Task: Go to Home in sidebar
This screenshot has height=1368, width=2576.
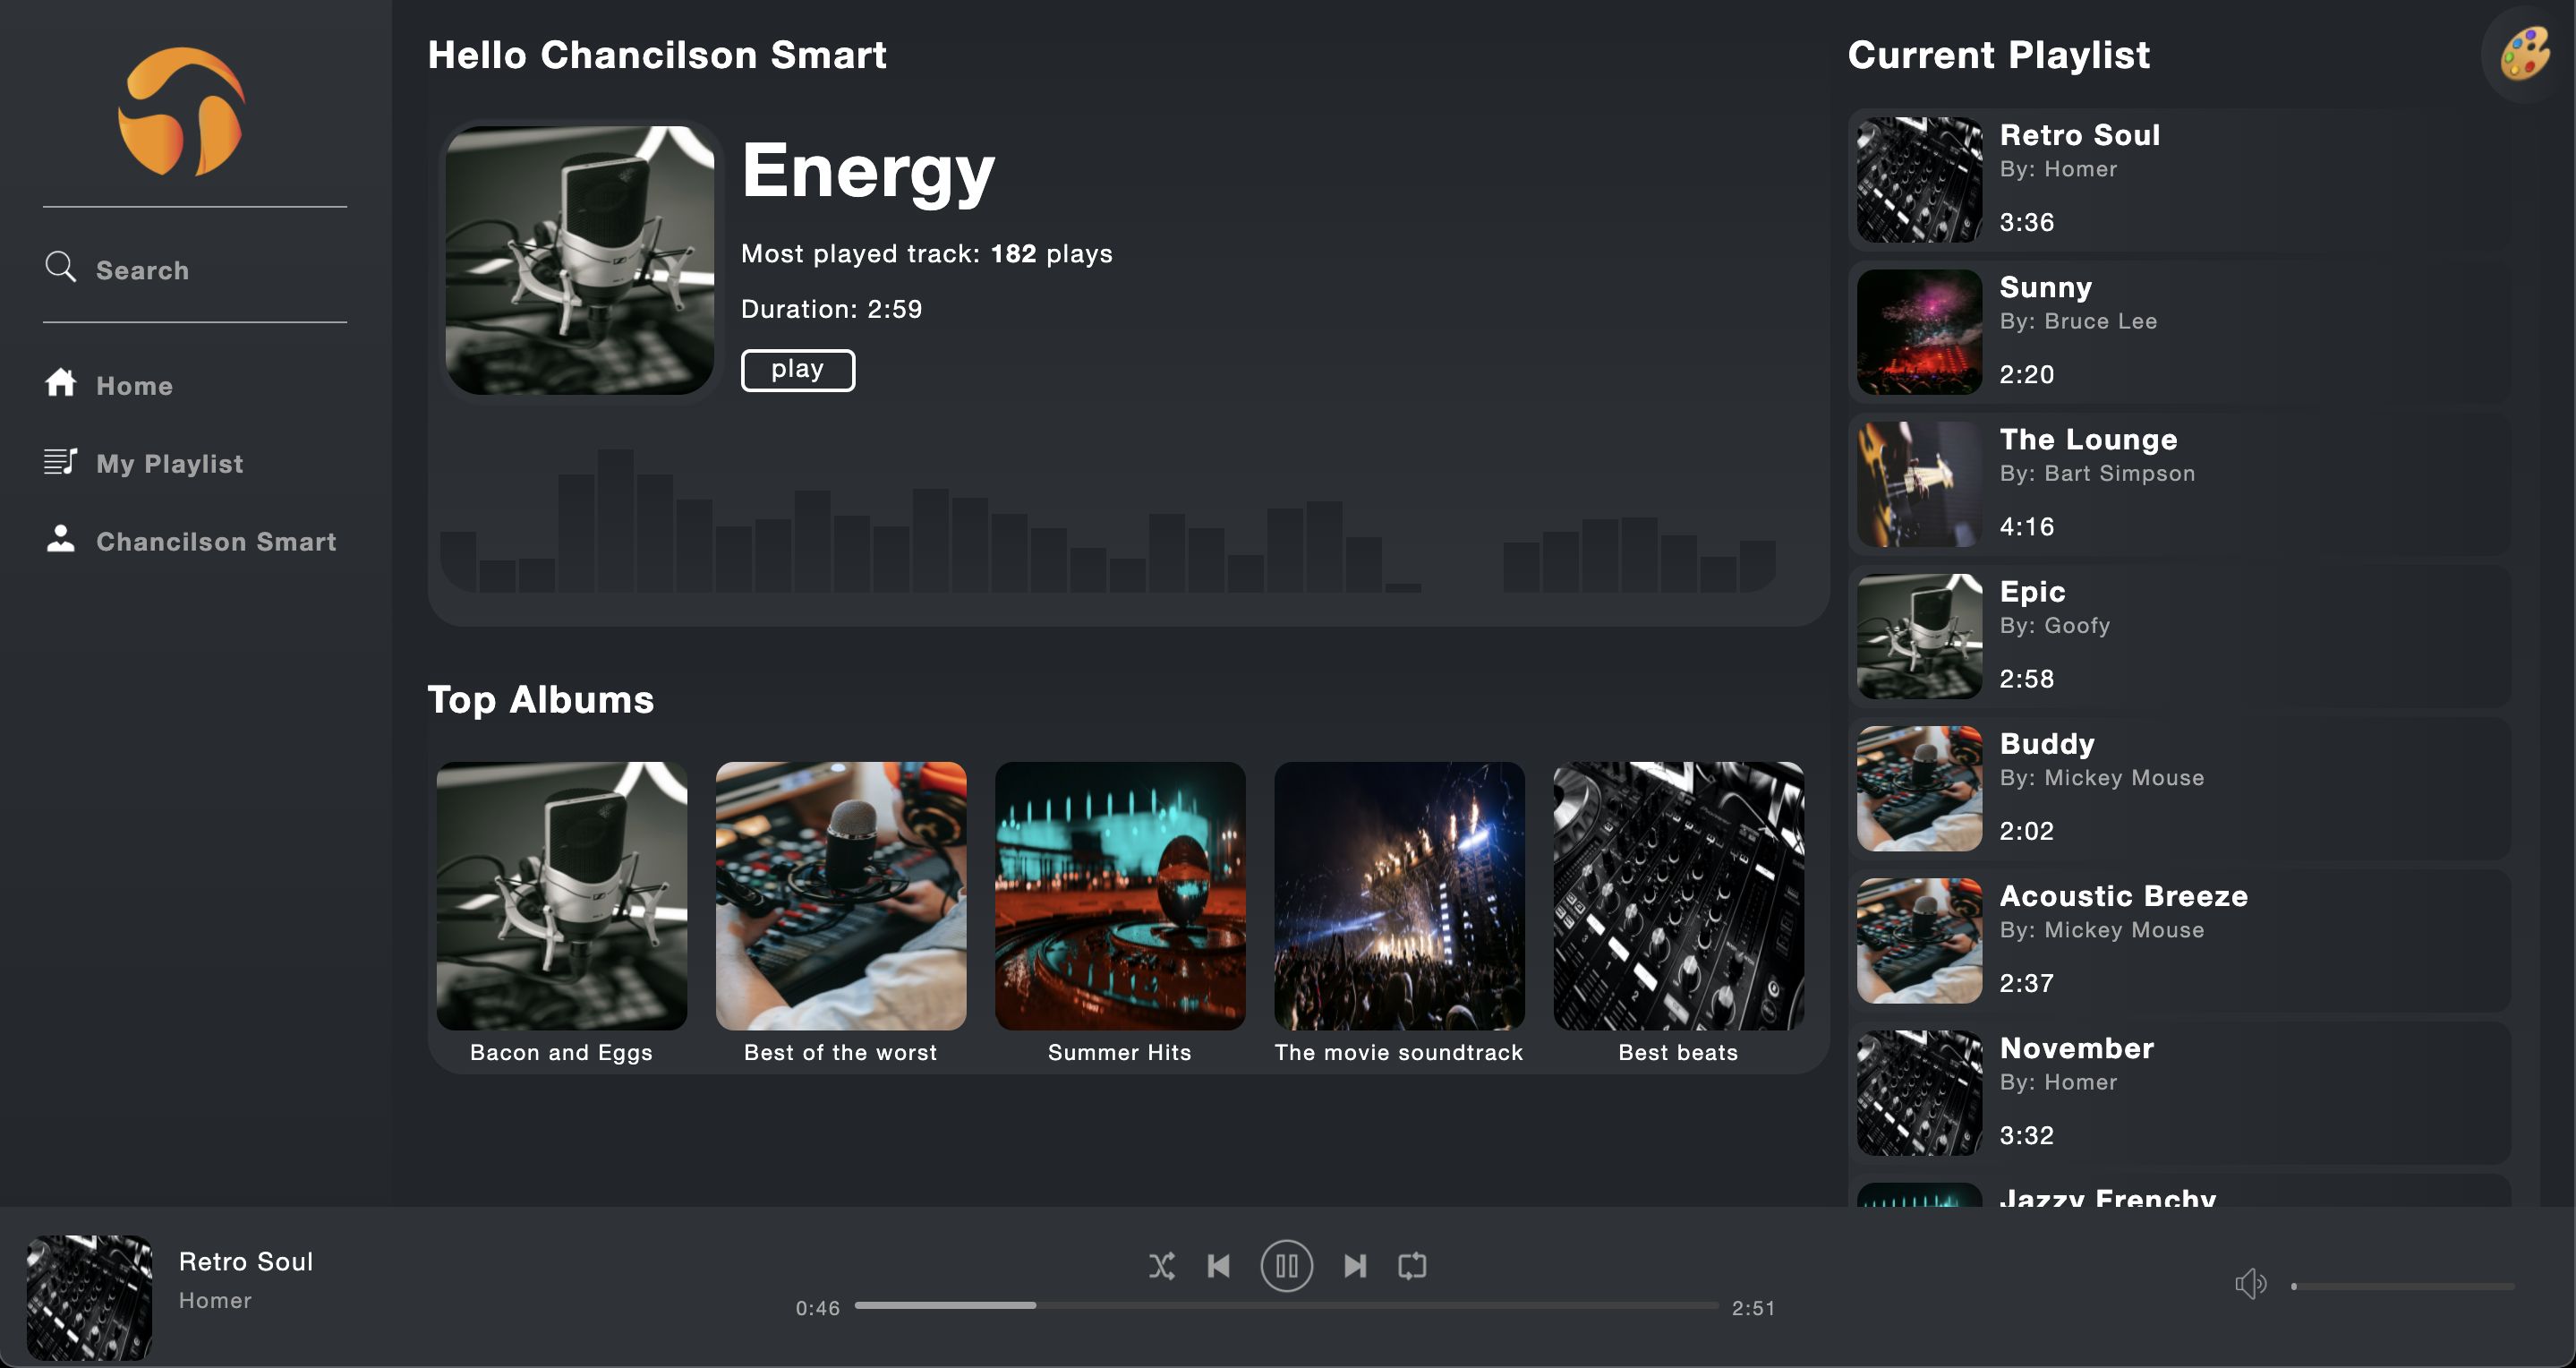Action: pos(134,386)
